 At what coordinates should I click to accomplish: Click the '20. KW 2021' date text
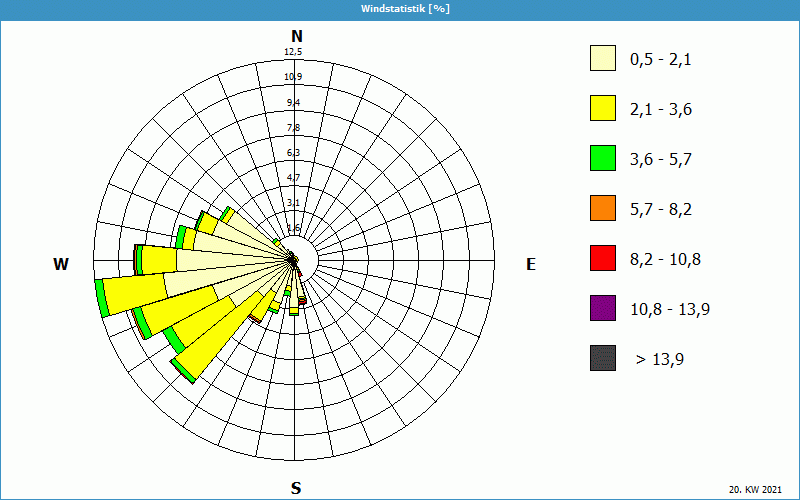click(755, 490)
